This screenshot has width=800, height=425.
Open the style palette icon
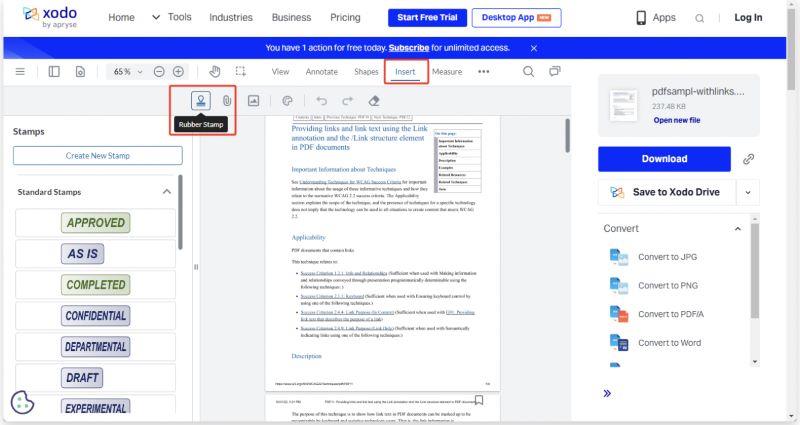click(x=287, y=100)
